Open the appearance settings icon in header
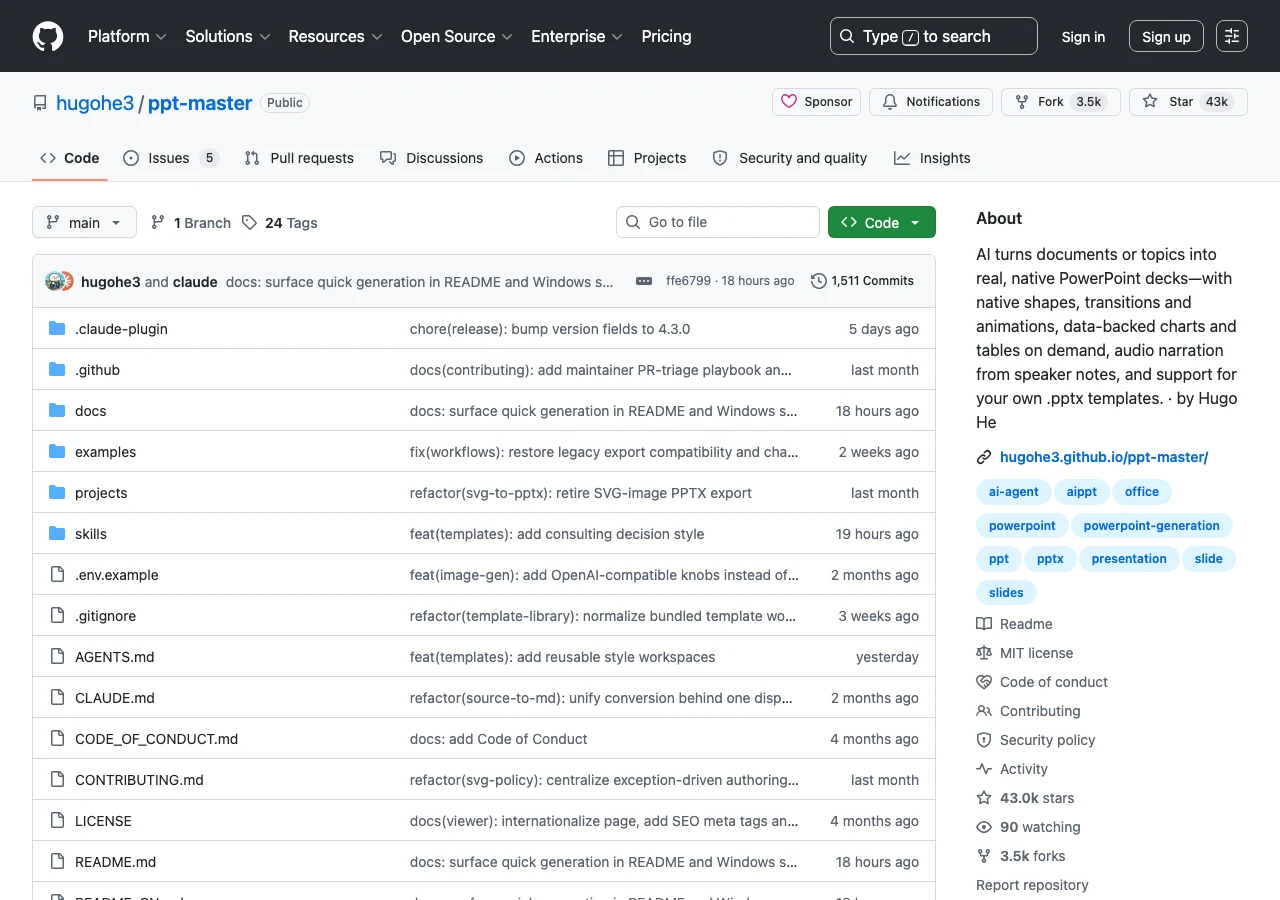This screenshot has width=1280, height=900. click(1232, 36)
